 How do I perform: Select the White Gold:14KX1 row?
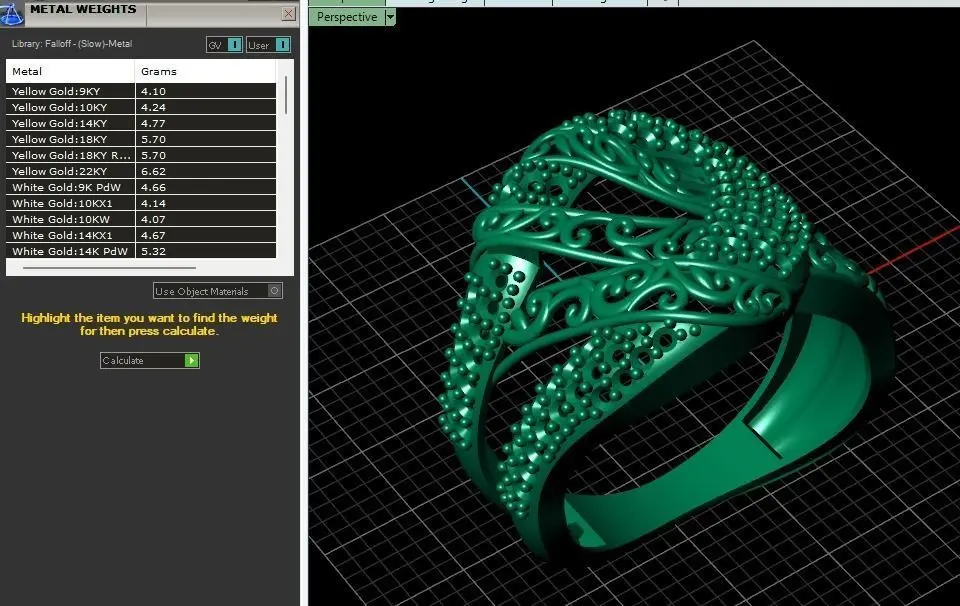click(141, 234)
